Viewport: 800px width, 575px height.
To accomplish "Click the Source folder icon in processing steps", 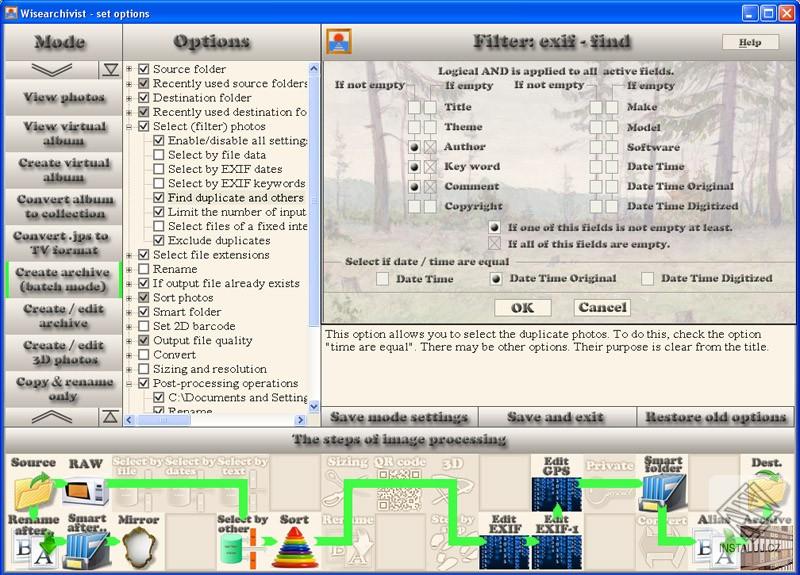I will (x=34, y=491).
